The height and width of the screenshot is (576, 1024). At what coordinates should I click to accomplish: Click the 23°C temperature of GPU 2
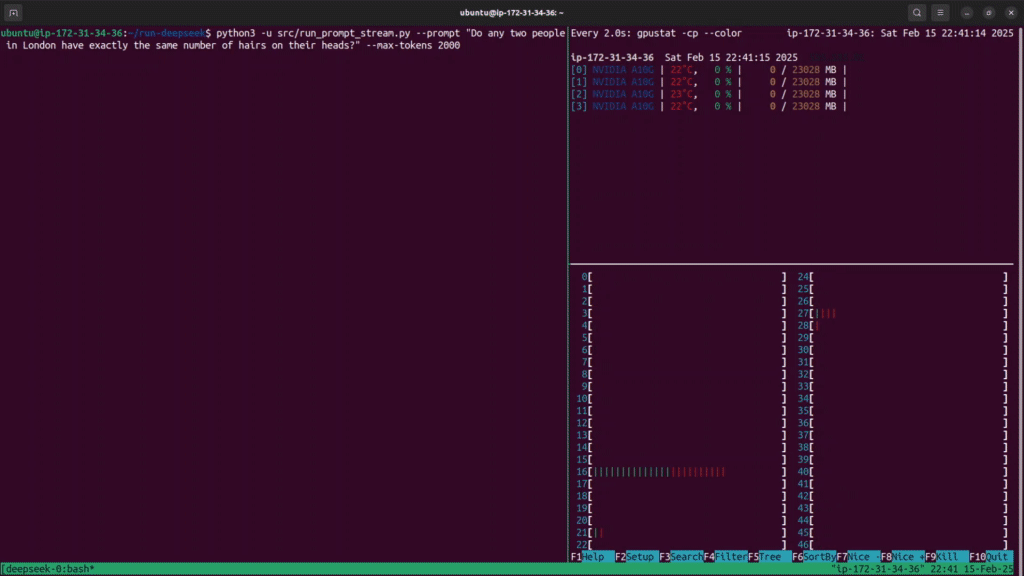pyautogui.click(x=683, y=94)
